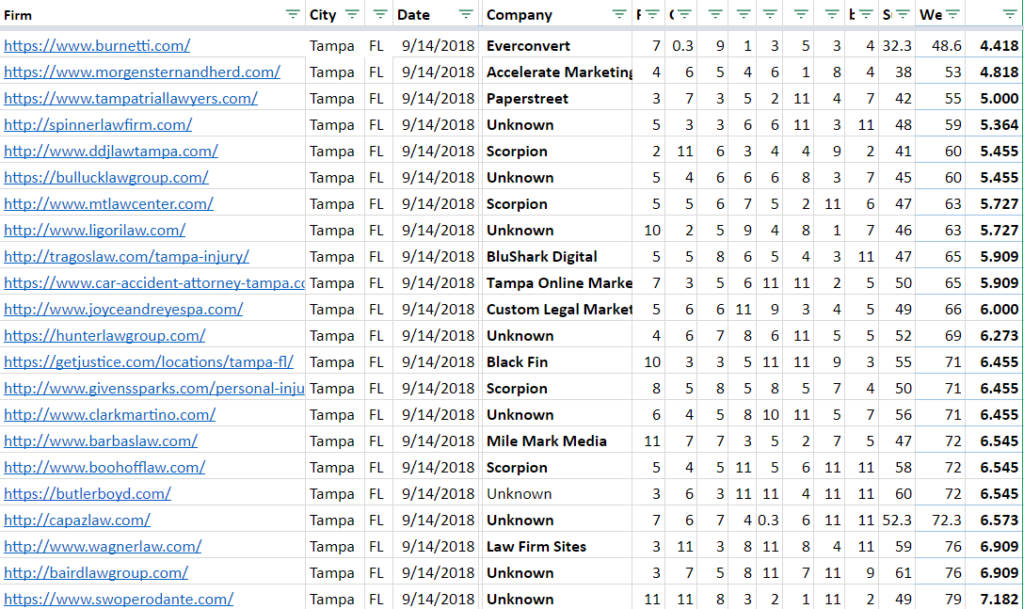
Task: Click the score cell 5.000
Action: tap(993, 99)
